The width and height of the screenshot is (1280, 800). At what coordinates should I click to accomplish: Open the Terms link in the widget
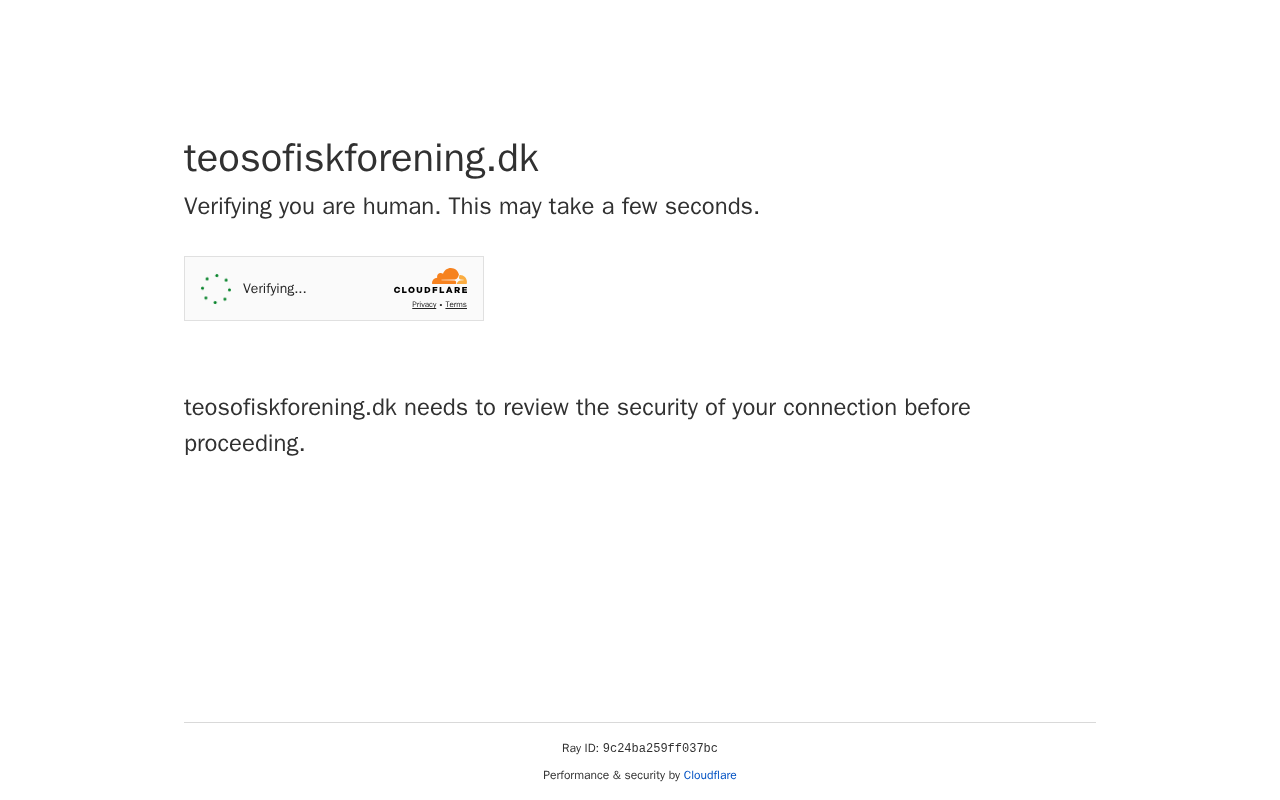(x=456, y=305)
